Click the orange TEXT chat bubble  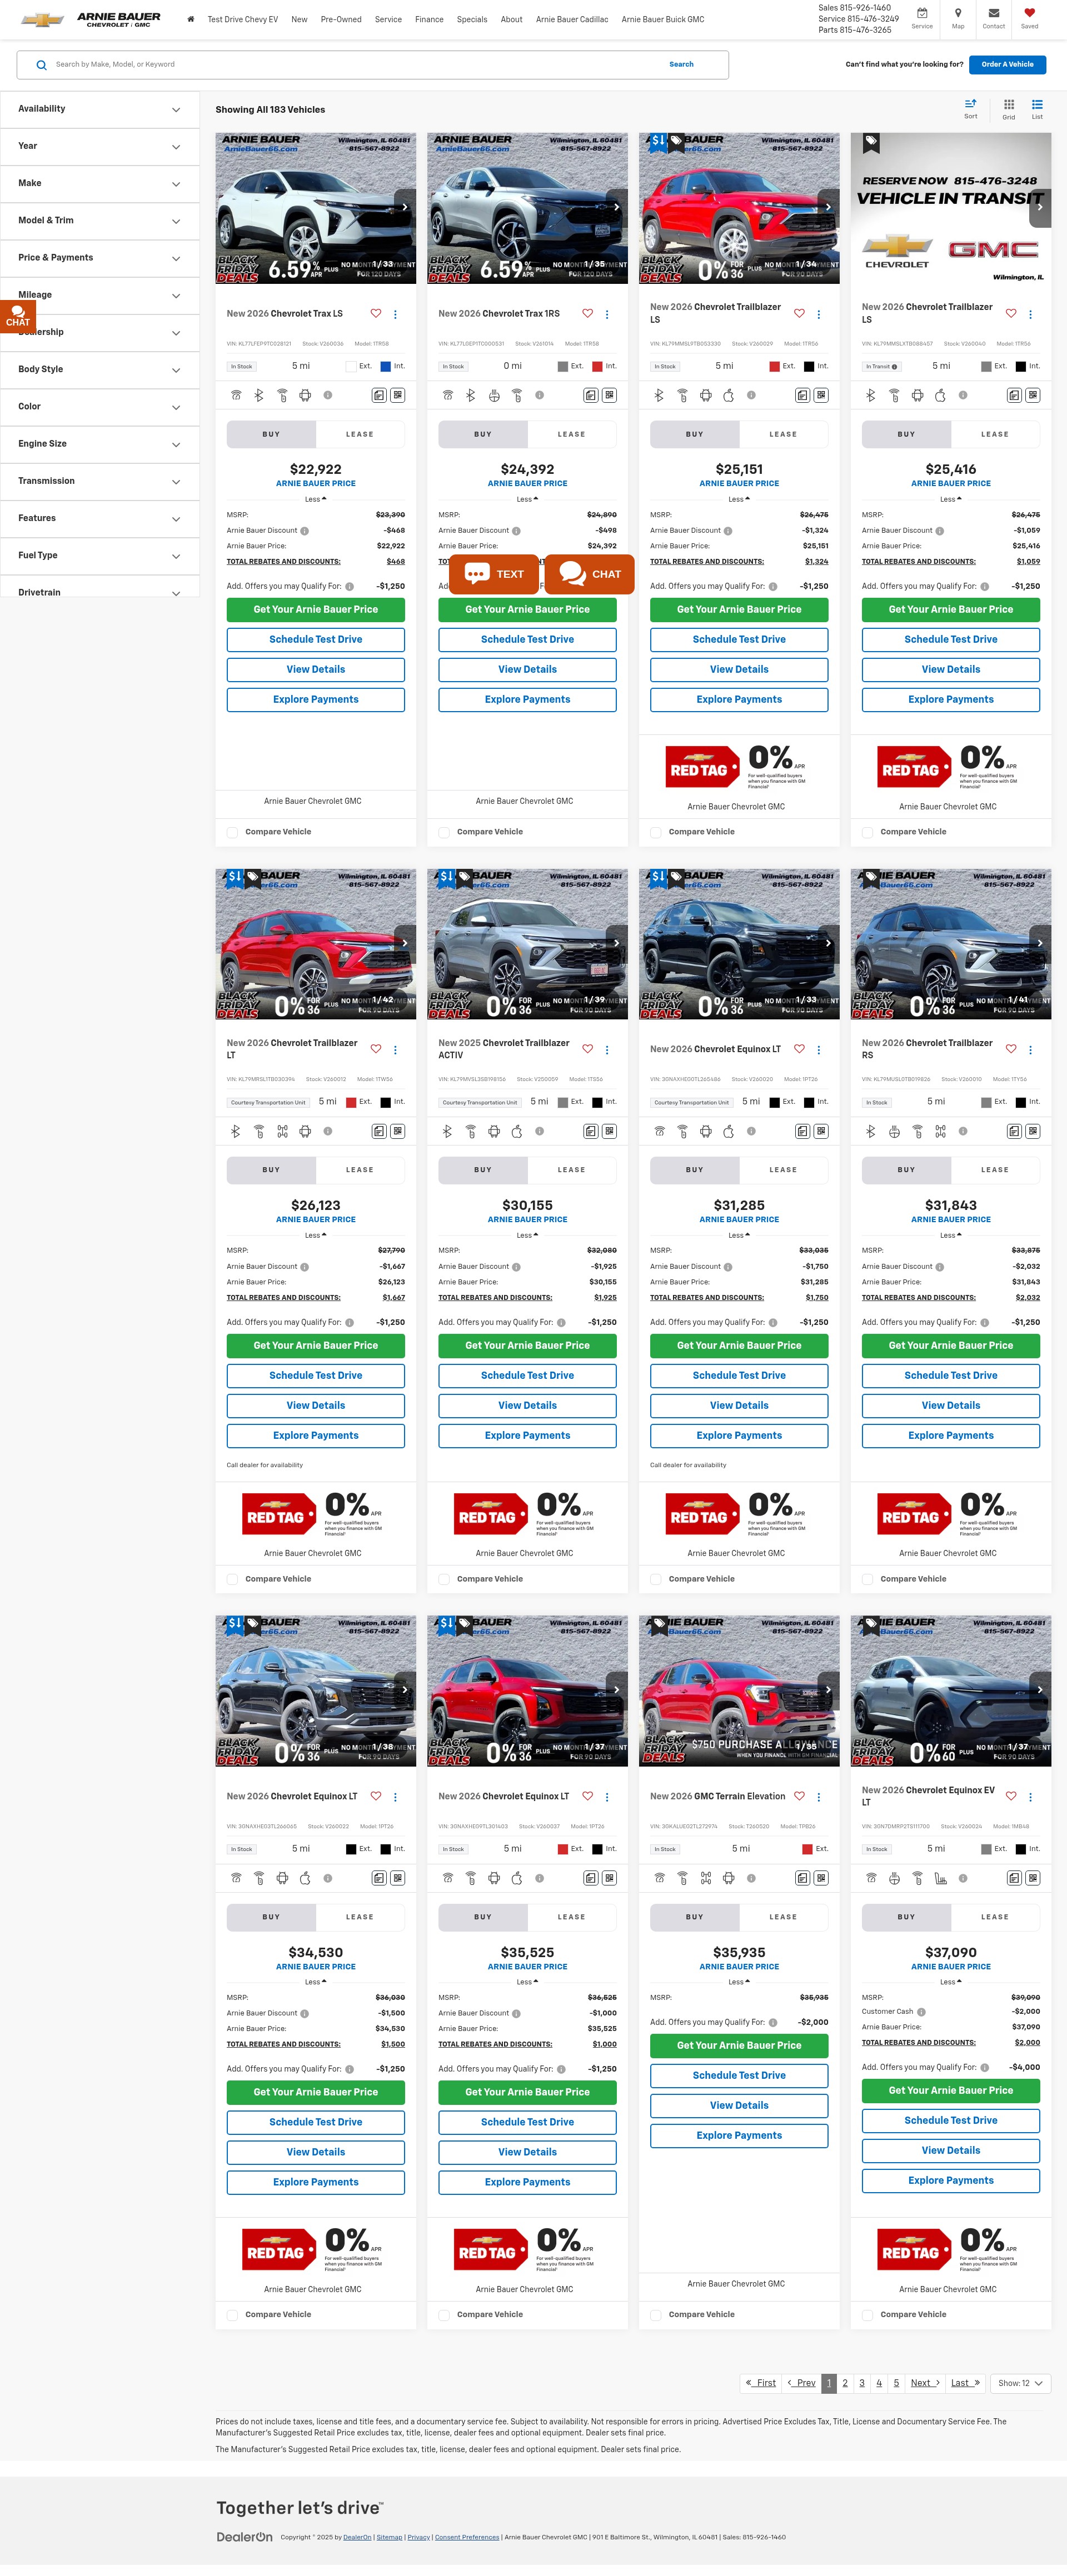click(494, 574)
